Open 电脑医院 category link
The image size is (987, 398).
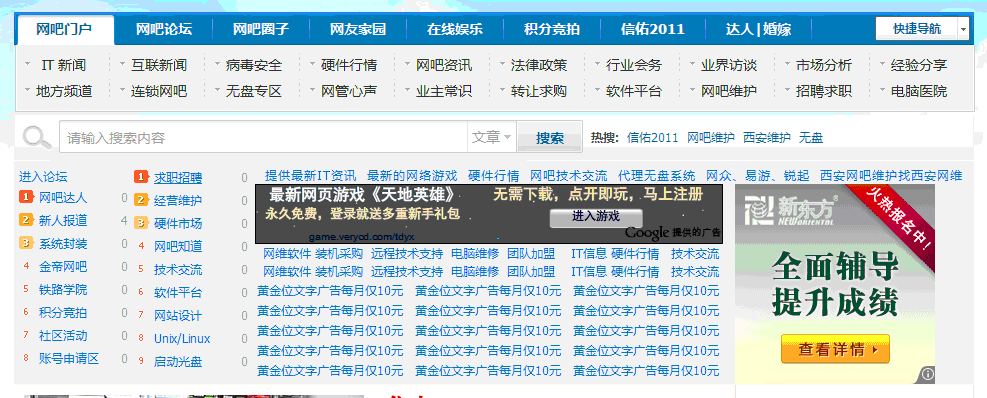tap(919, 91)
